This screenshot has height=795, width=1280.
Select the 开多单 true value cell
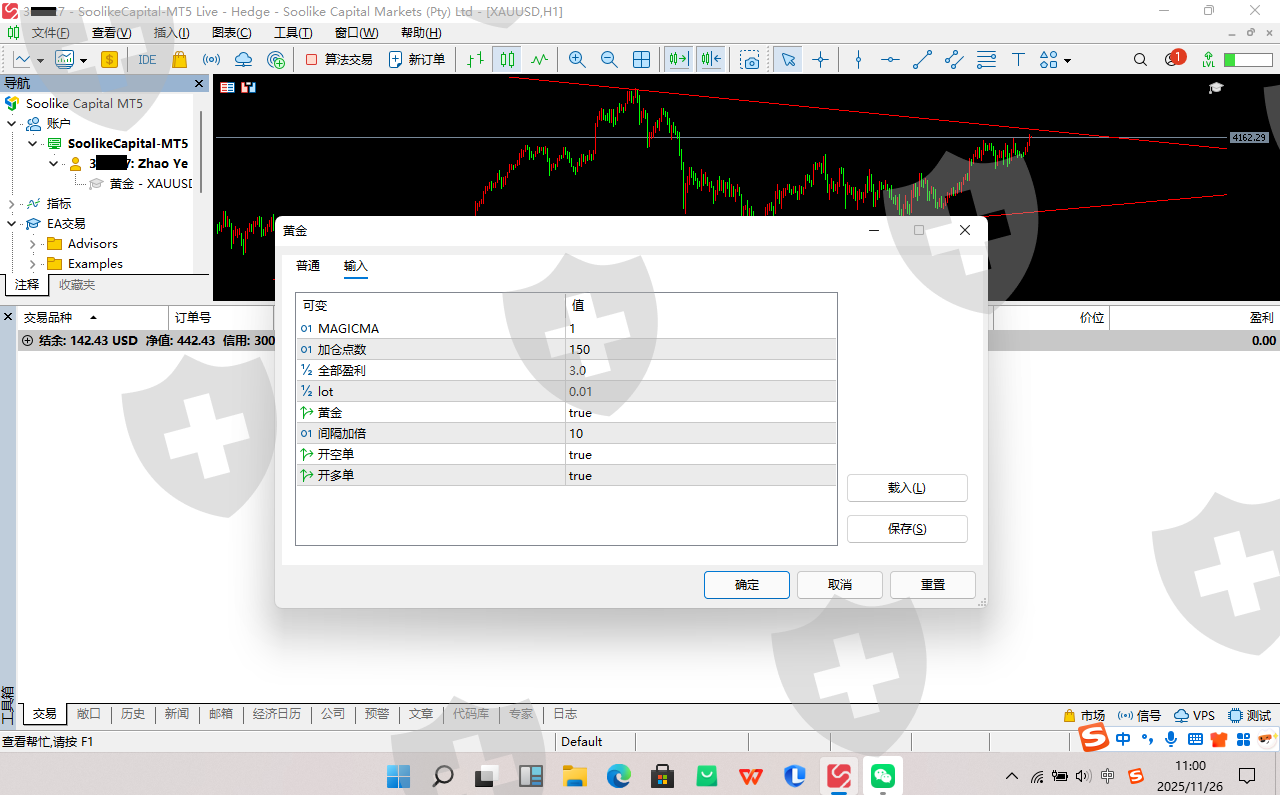tap(700, 475)
